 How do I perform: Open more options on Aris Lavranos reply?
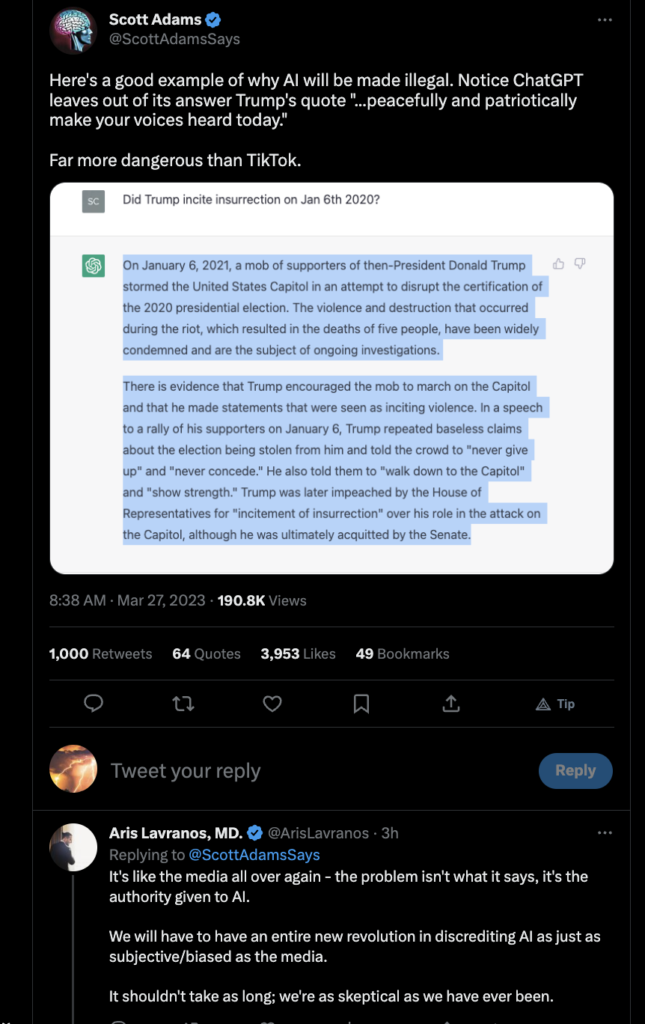point(605,833)
